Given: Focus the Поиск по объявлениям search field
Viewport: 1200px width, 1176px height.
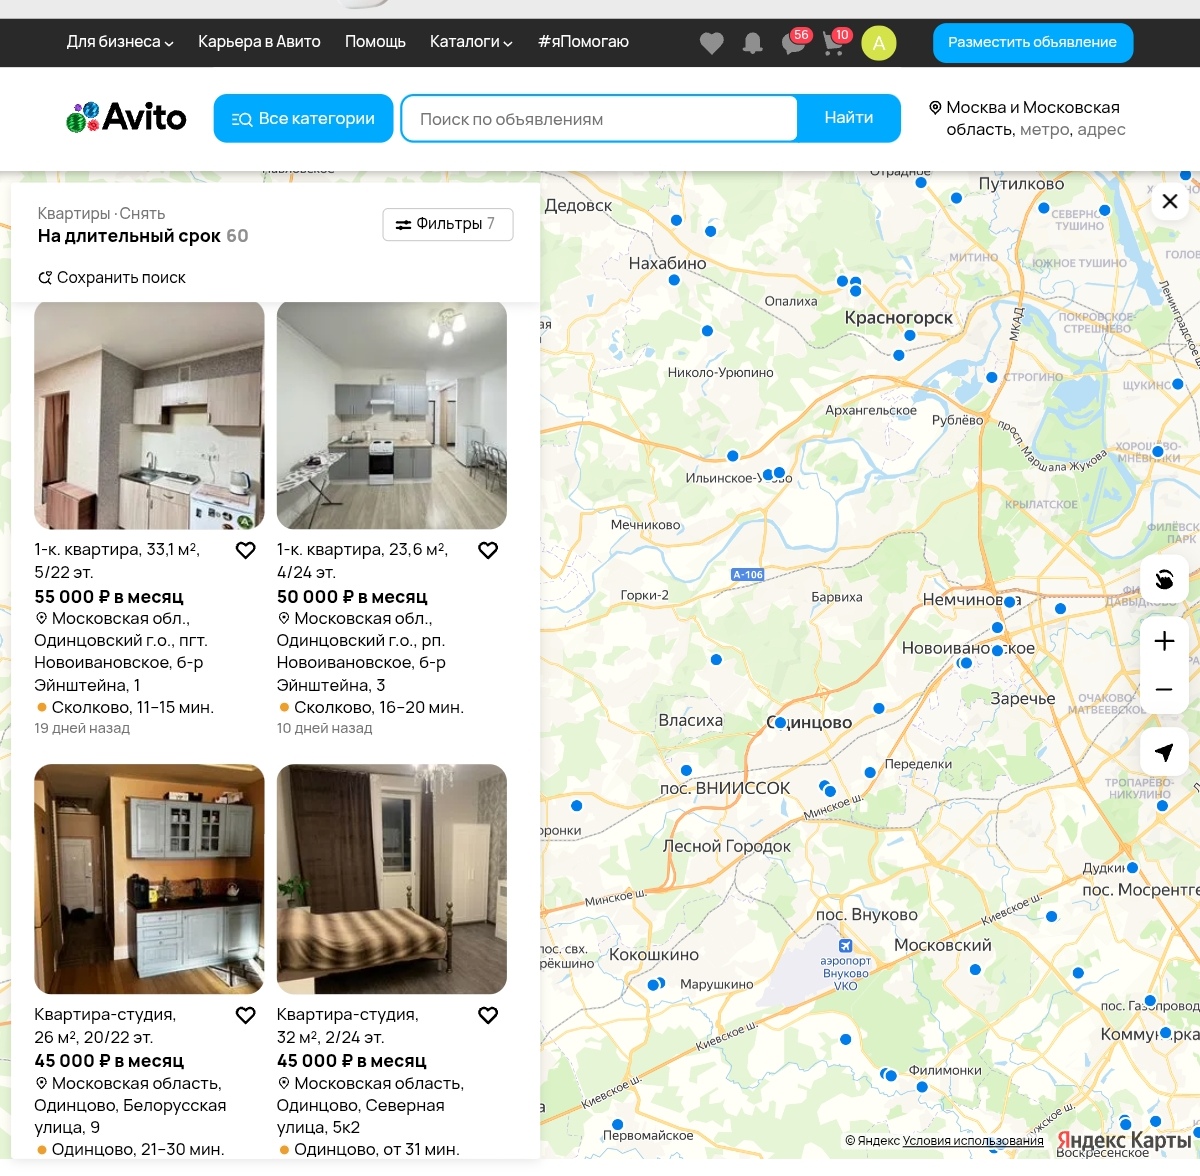Looking at the screenshot, I should coord(600,119).
